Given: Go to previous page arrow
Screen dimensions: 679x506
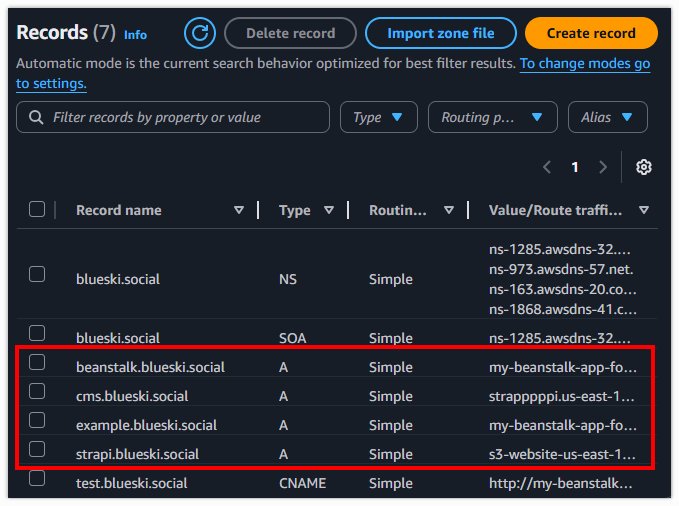Looking at the screenshot, I should [x=546, y=167].
